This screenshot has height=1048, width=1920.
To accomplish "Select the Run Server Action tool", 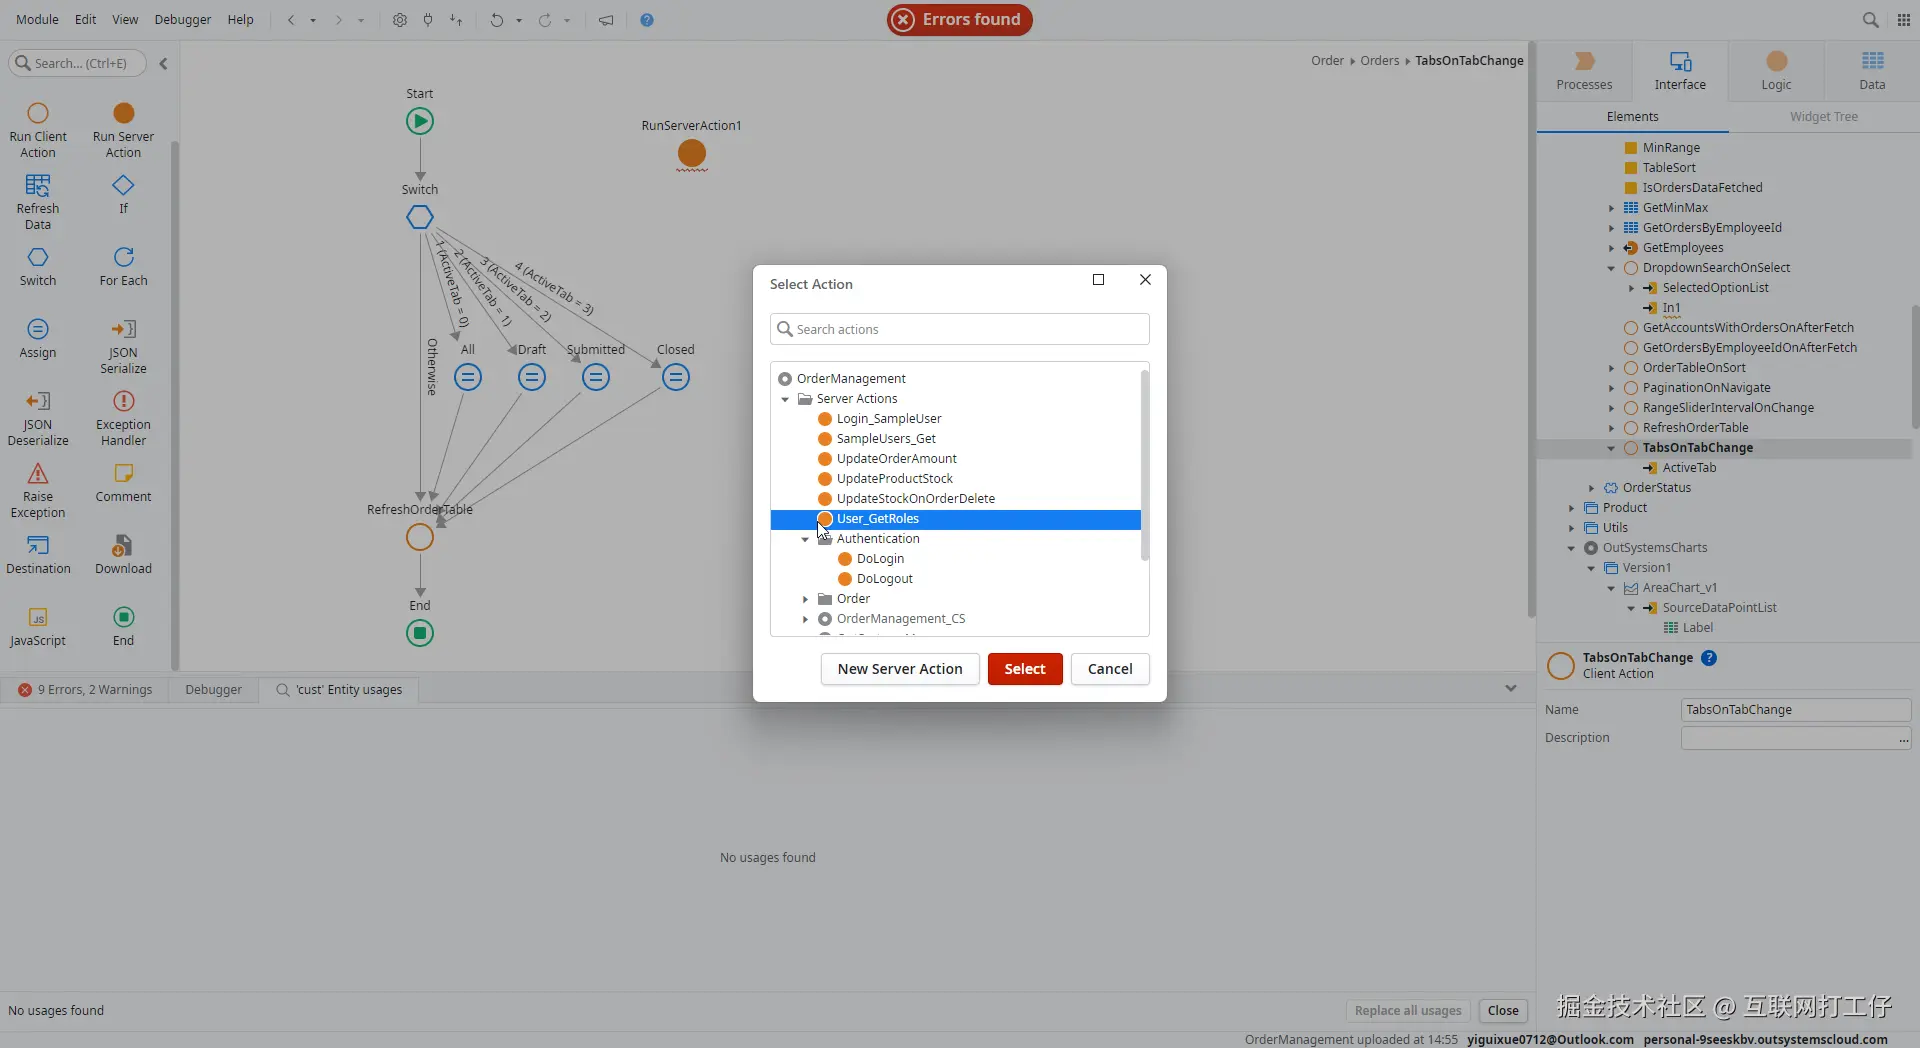I will (123, 130).
